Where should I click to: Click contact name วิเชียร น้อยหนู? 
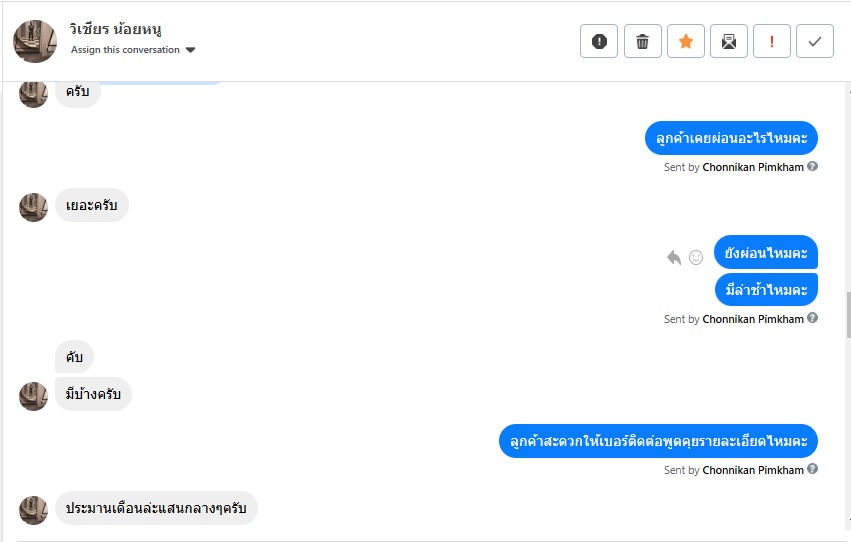click(117, 30)
